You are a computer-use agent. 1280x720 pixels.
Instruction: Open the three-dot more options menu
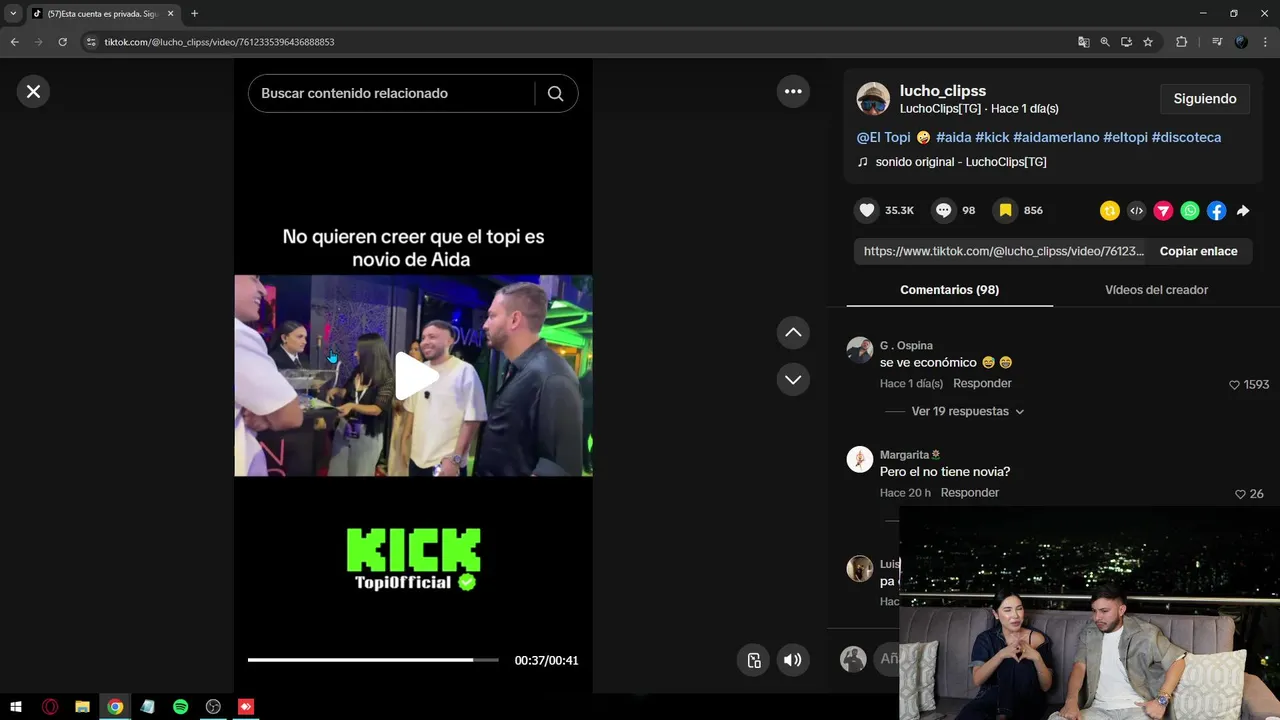pyautogui.click(x=793, y=91)
